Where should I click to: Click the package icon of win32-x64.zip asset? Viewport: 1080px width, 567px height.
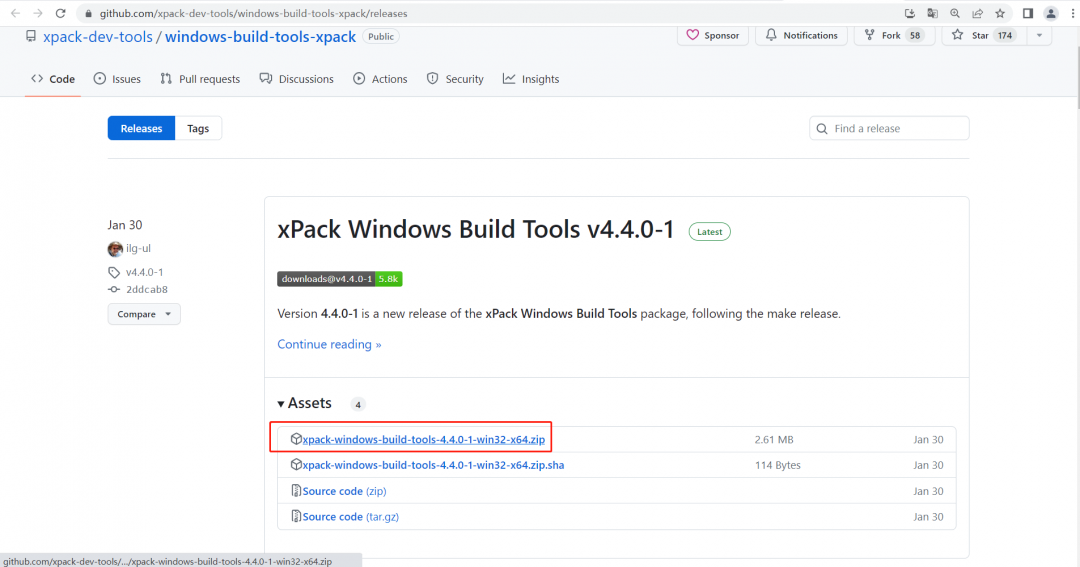(x=296, y=439)
